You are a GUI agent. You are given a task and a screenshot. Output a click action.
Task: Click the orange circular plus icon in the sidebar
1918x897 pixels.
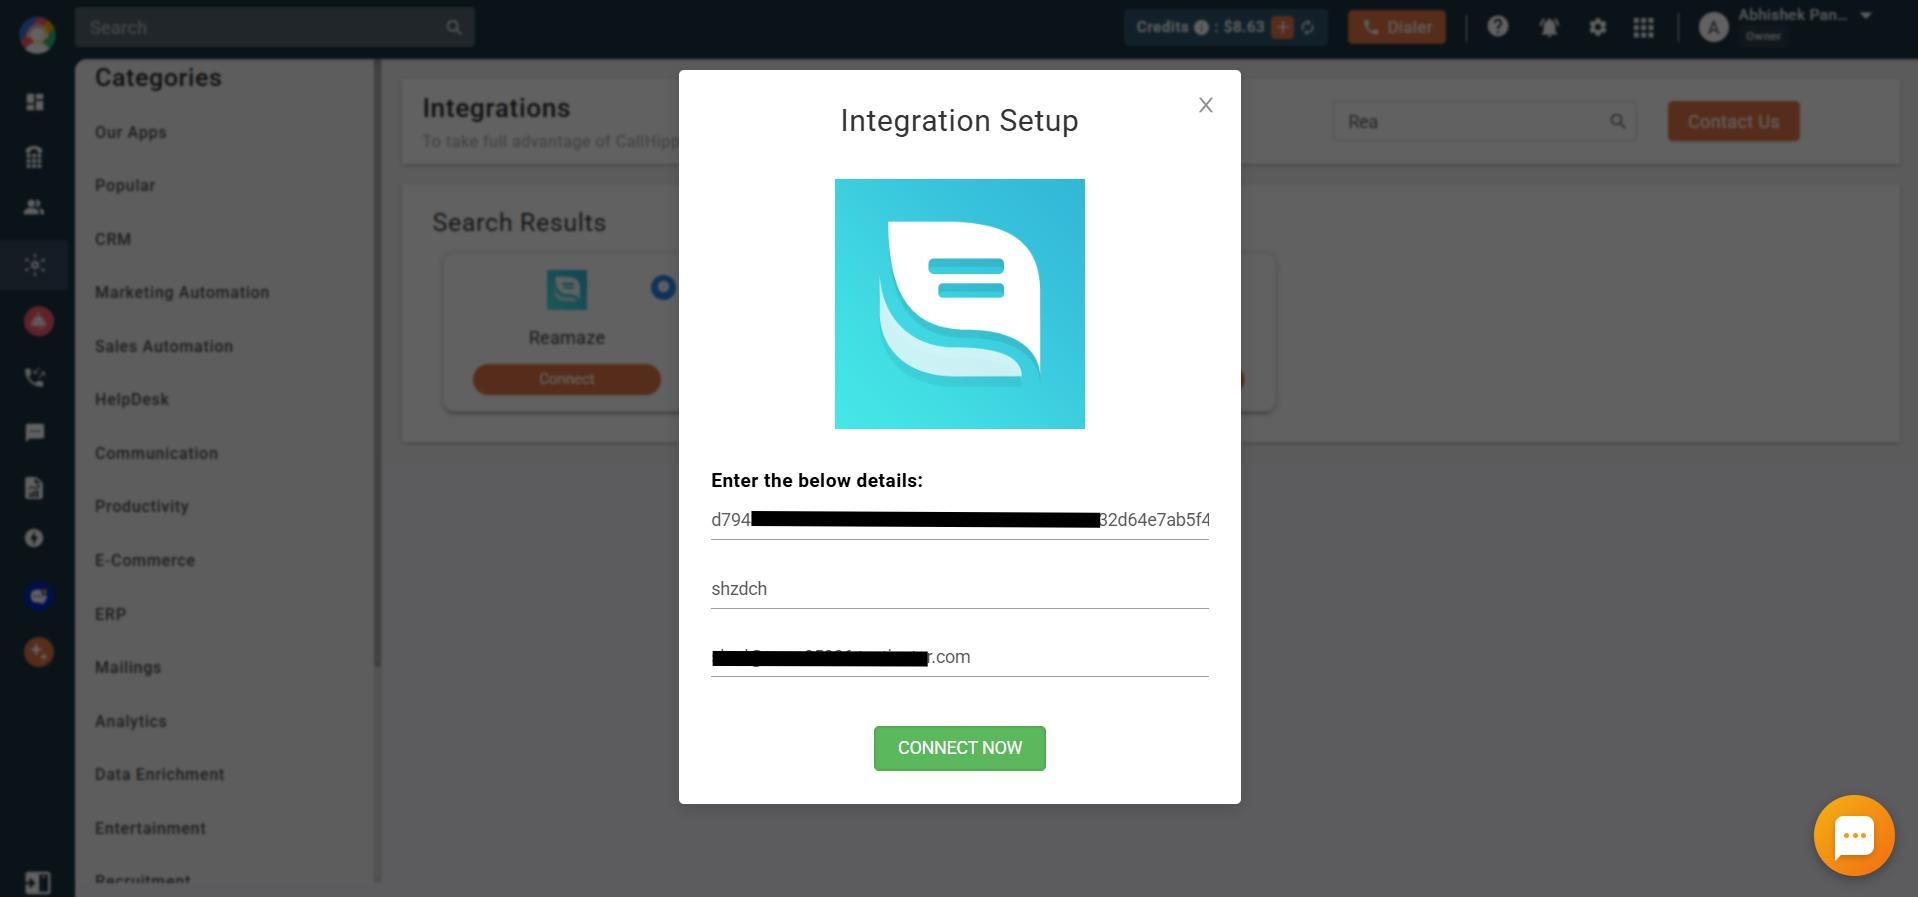pos(38,652)
